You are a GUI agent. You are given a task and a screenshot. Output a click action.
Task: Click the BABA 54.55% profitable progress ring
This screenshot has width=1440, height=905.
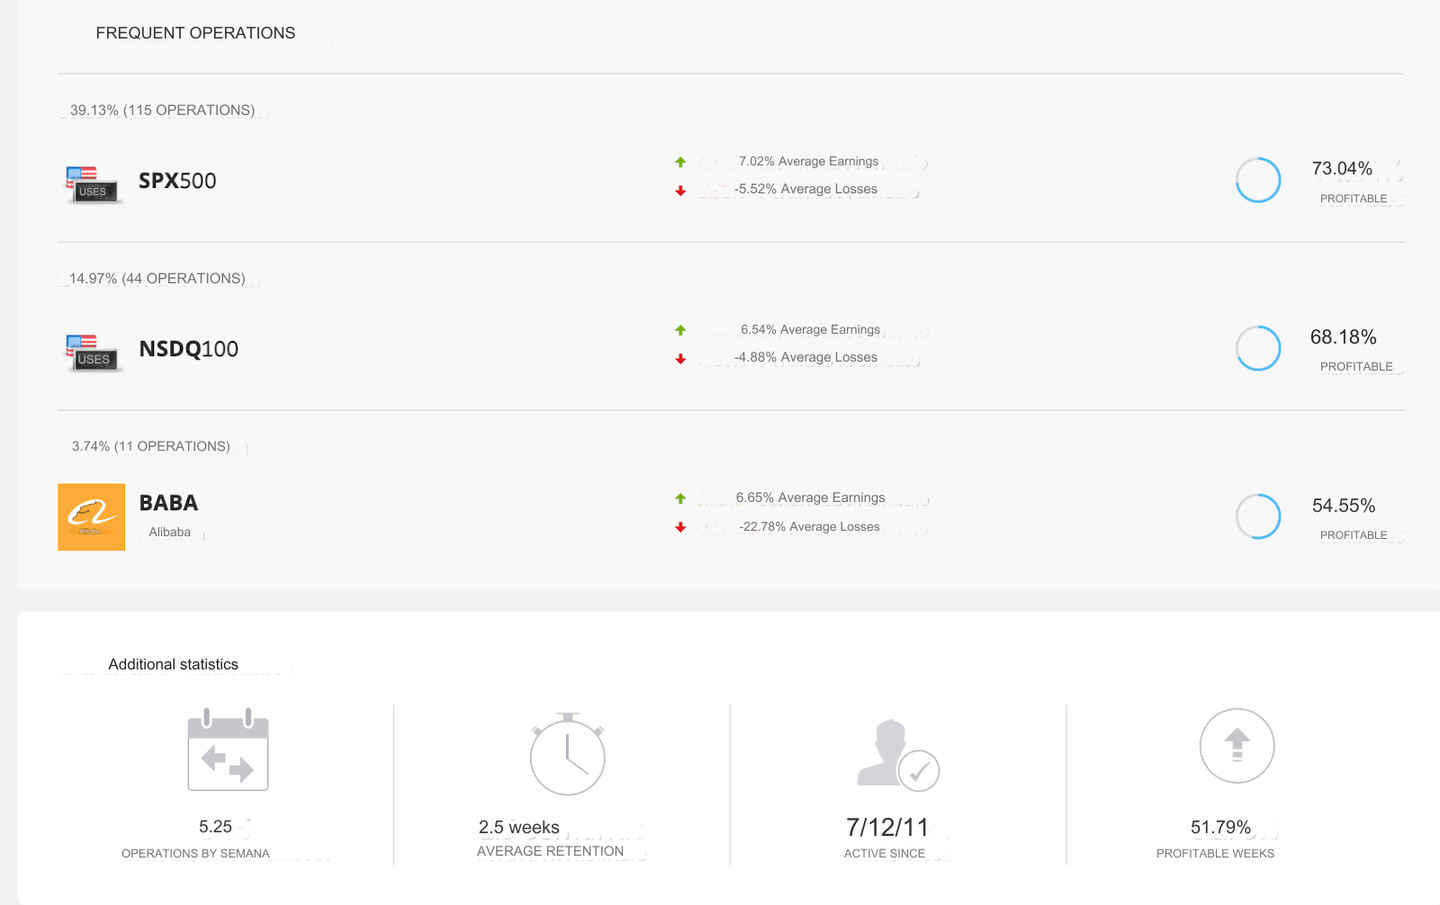(x=1258, y=517)
